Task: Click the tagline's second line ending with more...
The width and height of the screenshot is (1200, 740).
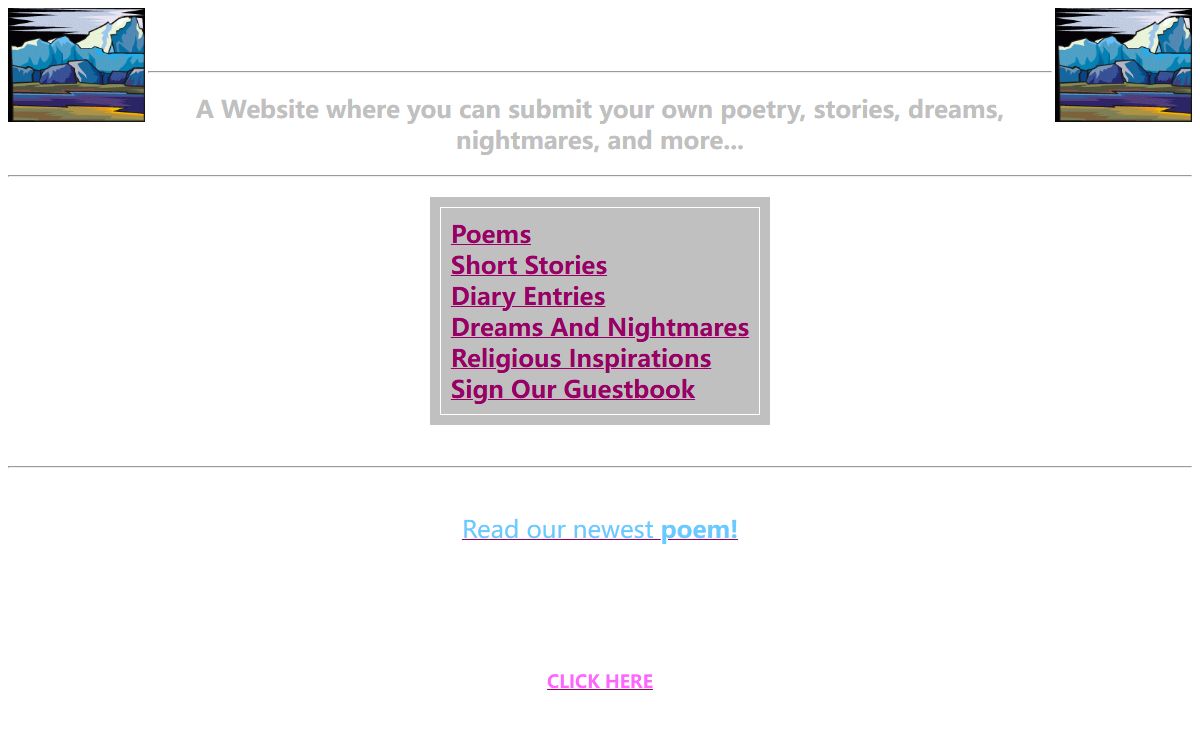Action: (x=600, y=141)
